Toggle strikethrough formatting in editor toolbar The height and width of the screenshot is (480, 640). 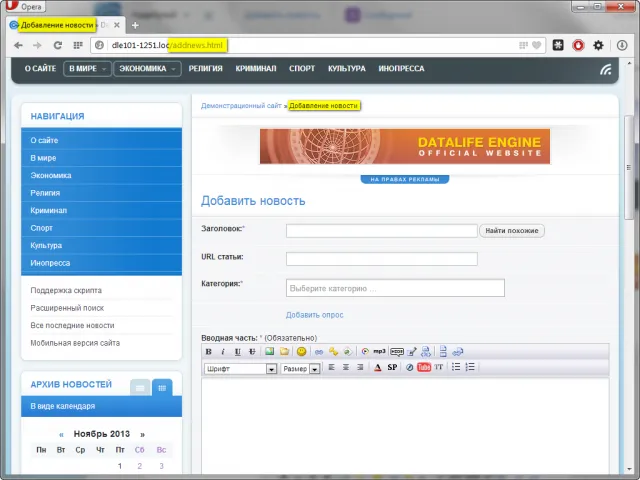[252, 351]
